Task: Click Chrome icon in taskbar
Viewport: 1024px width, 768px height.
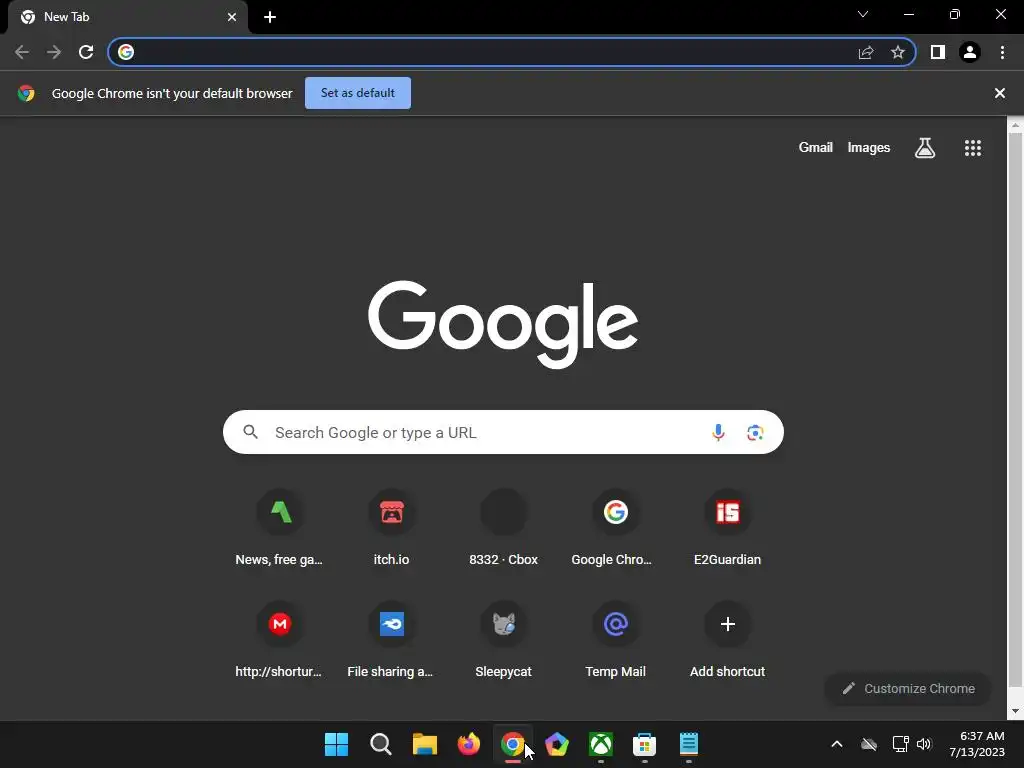Action: tap(513, 744)
